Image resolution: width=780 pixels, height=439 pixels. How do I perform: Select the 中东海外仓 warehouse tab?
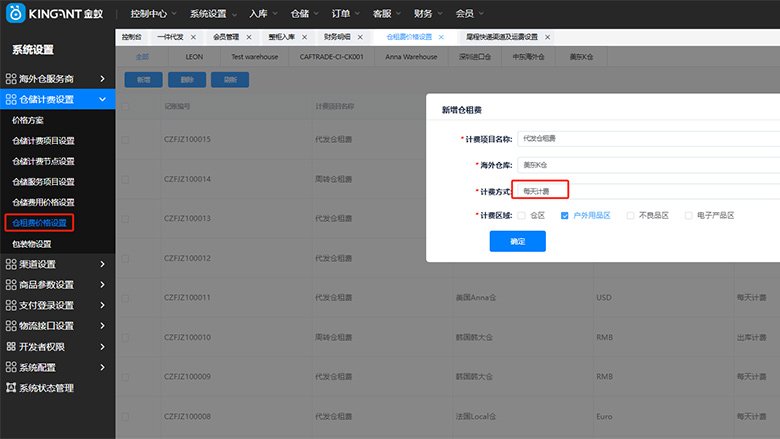tap(528, 57)
